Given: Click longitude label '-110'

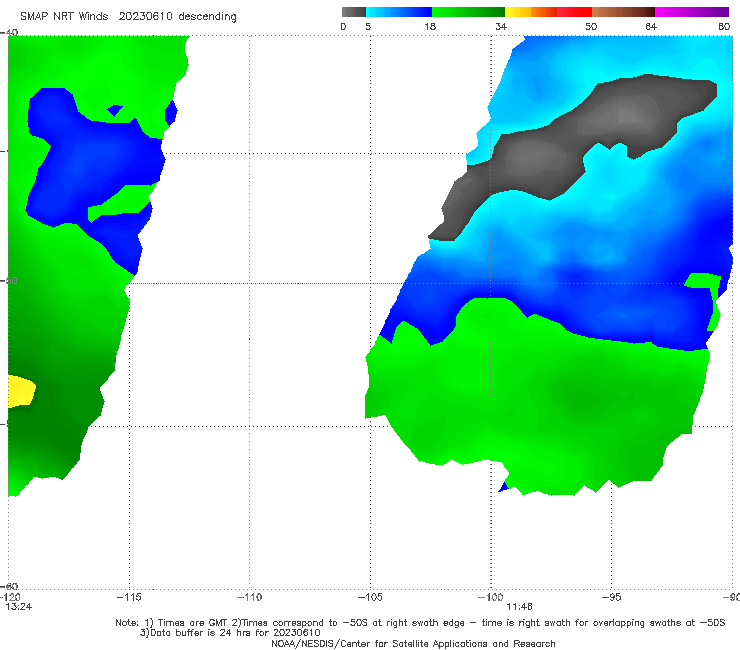Looking at the screenshot, I should tap(249, 597).
